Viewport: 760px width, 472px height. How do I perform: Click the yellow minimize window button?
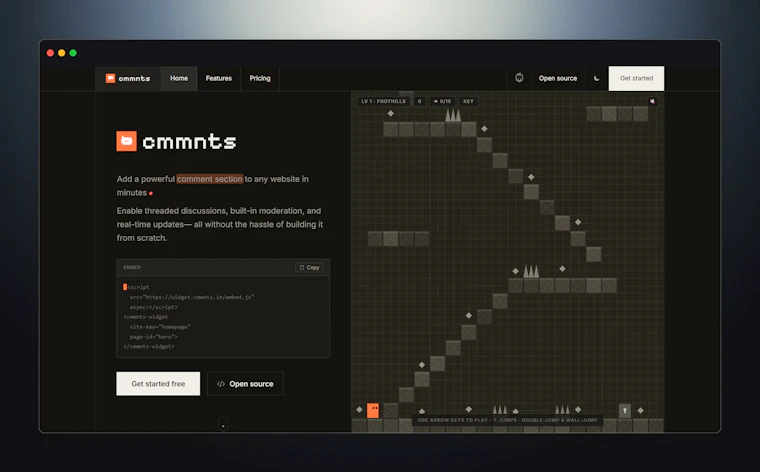[x=62, y=53]
